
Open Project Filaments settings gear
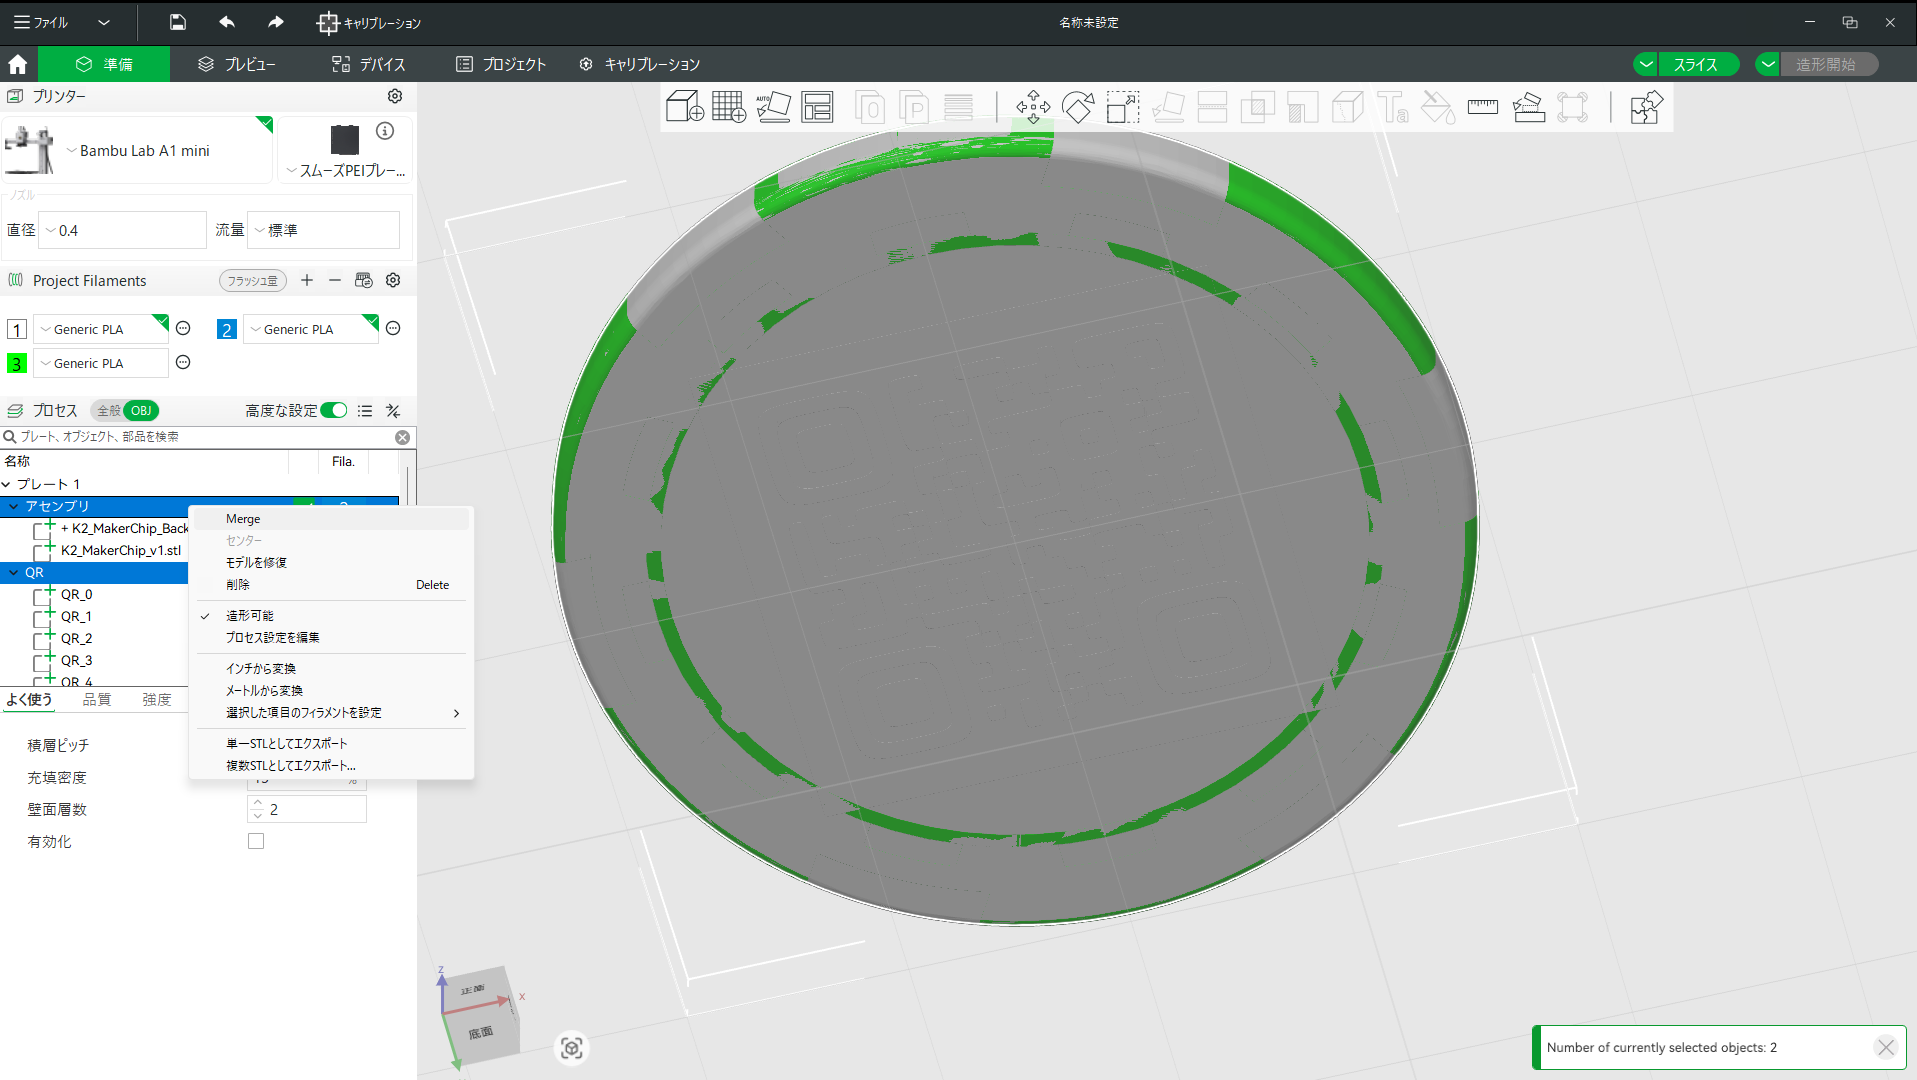click(393, 280)
